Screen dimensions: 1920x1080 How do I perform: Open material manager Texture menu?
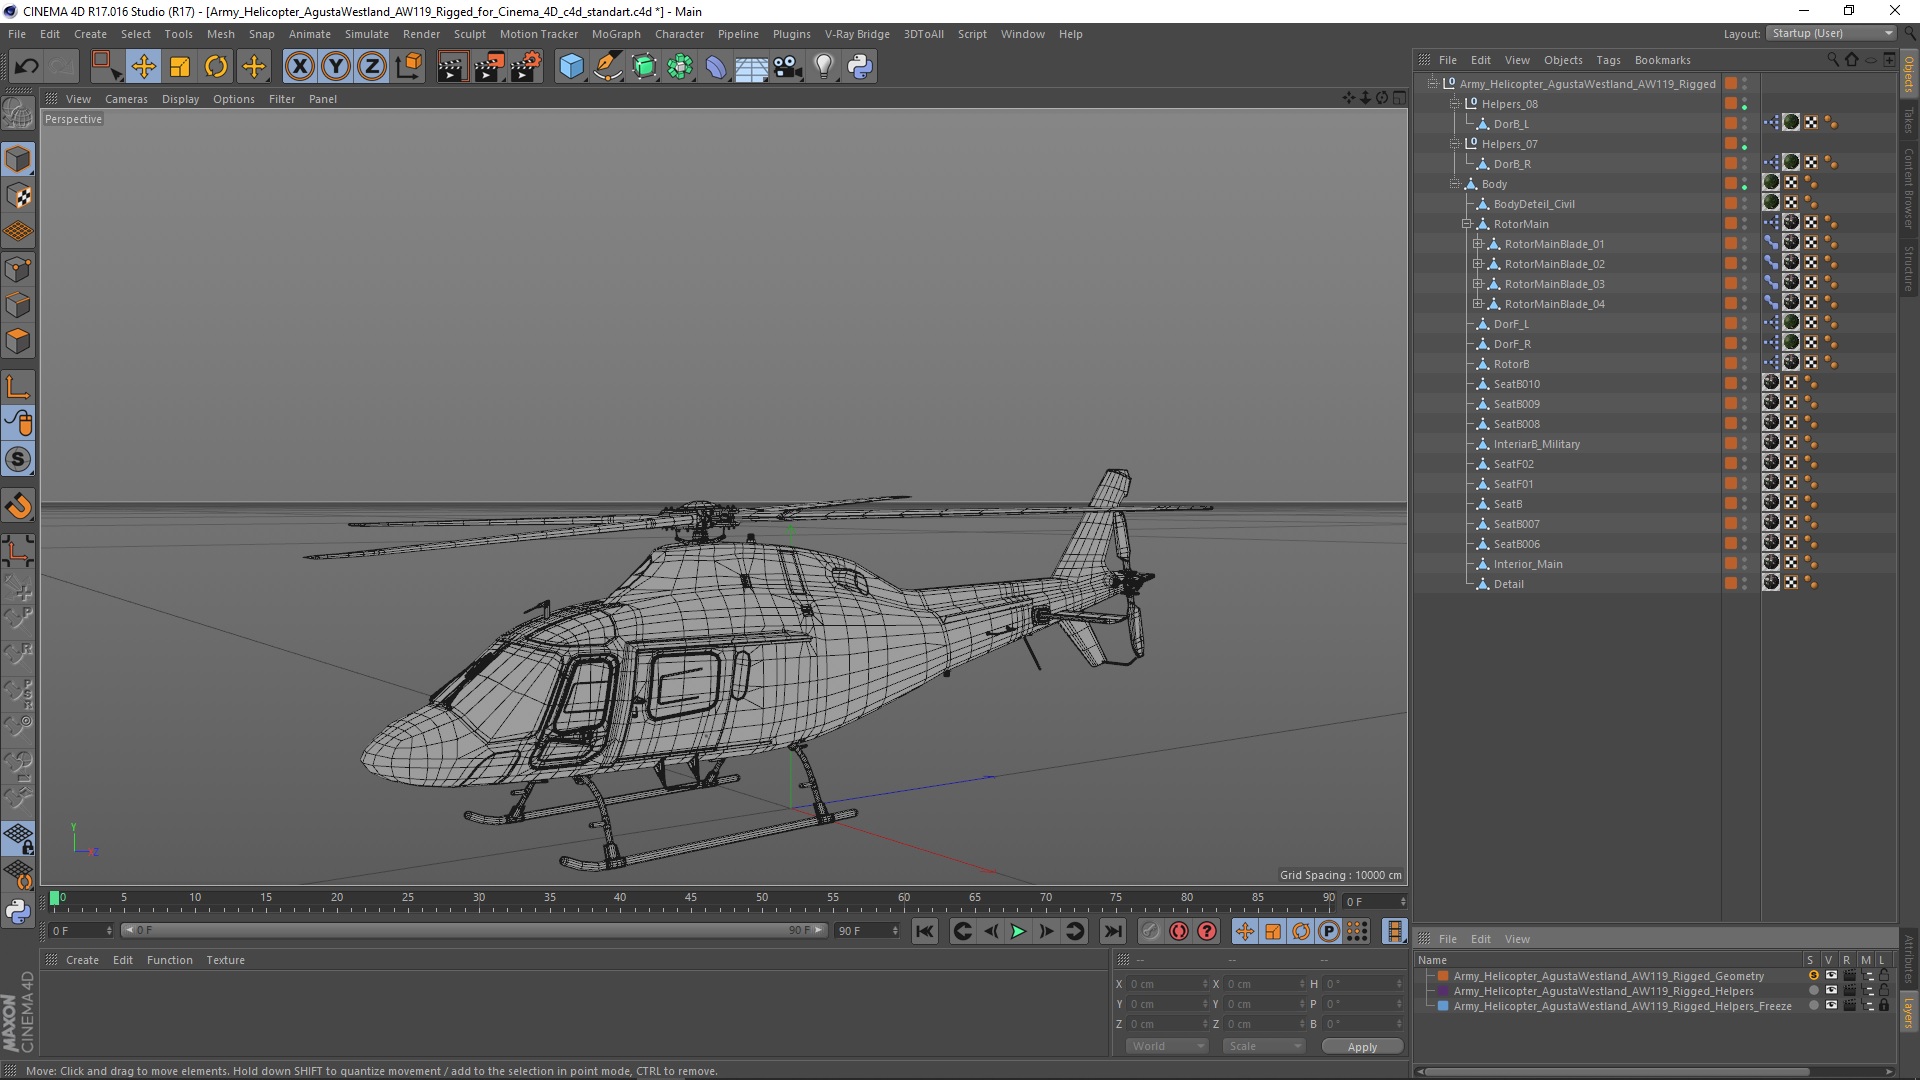(x=225, y=960)
